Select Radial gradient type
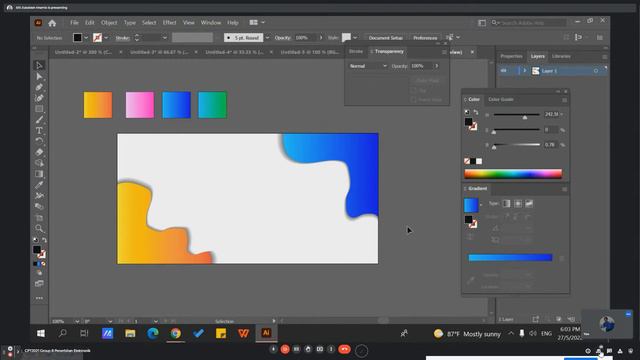Viewport: 640px width, 360px height. pyautogui.click(x=518, y=203)
